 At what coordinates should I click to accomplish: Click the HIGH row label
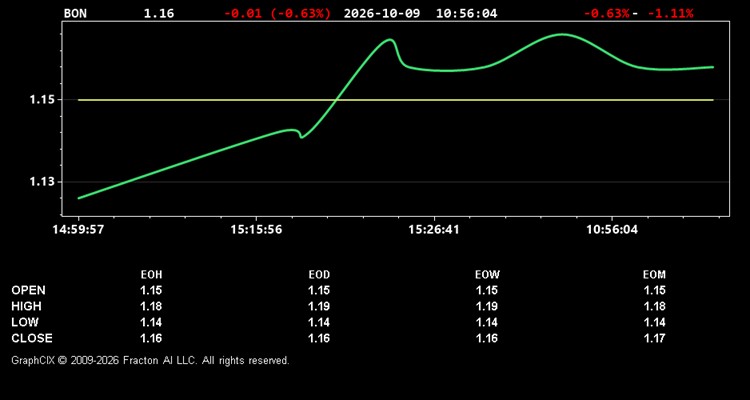(26, 306)
